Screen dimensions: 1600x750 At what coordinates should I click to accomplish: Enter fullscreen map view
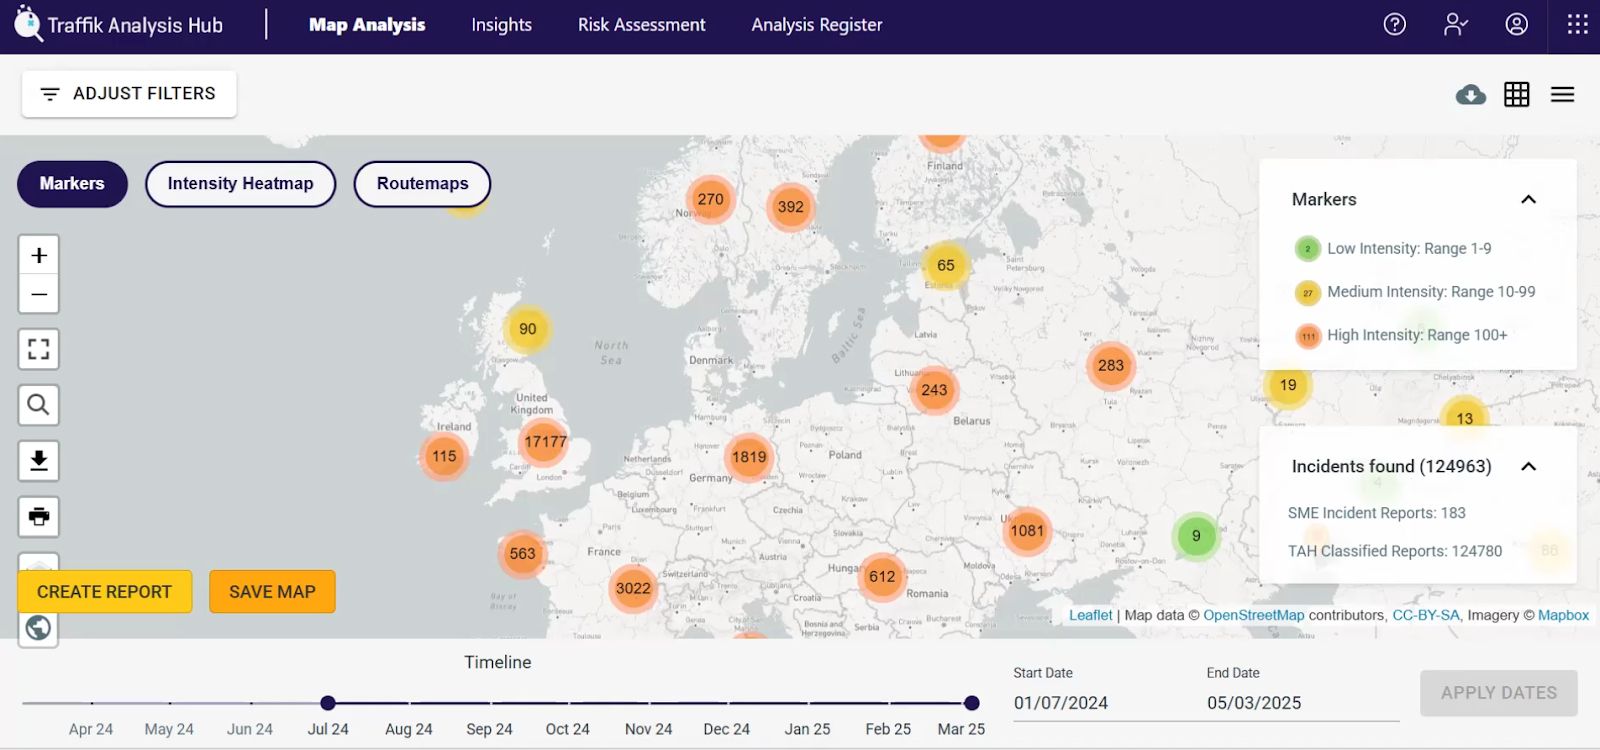click(39, 349)
